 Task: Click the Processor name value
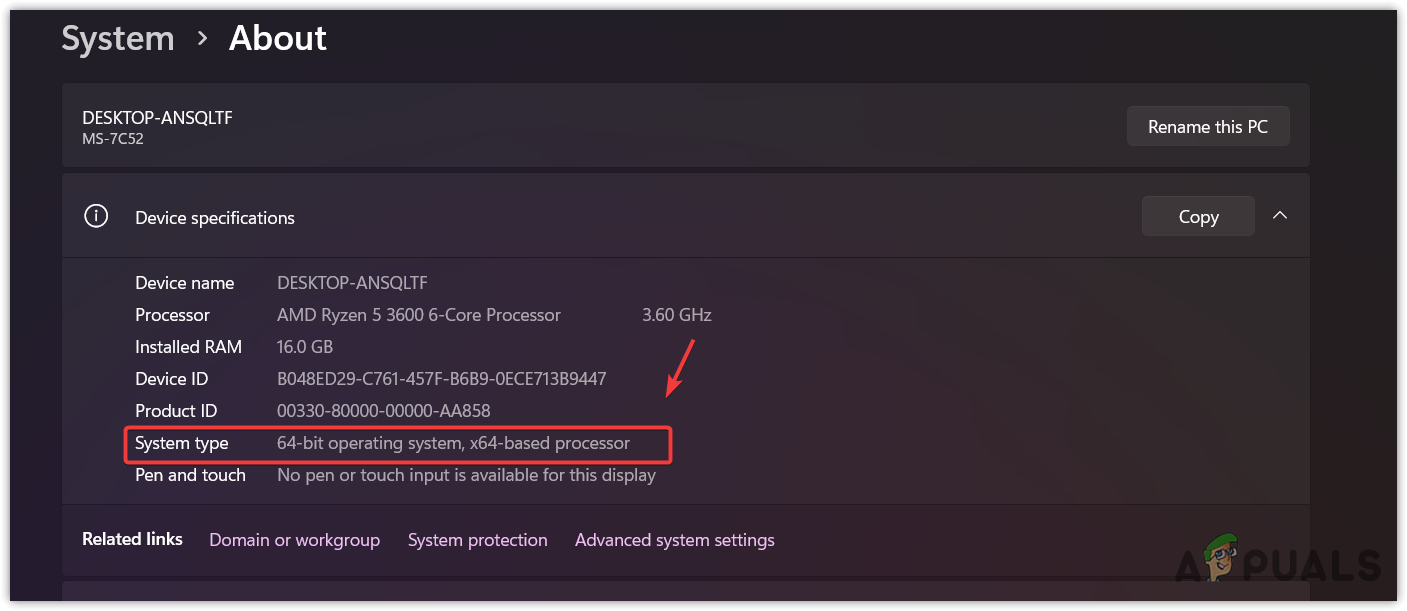point(418,315)
